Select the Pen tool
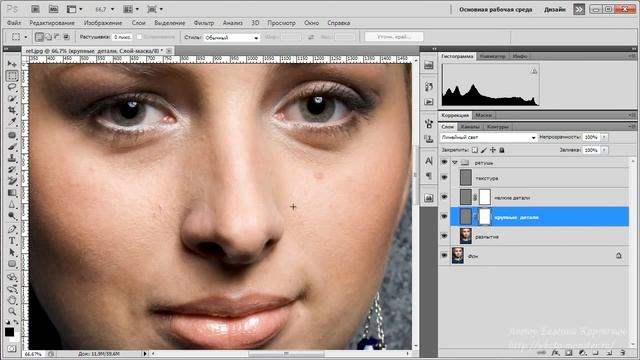Viewport: 640px width, 360px height. point(12,229)
